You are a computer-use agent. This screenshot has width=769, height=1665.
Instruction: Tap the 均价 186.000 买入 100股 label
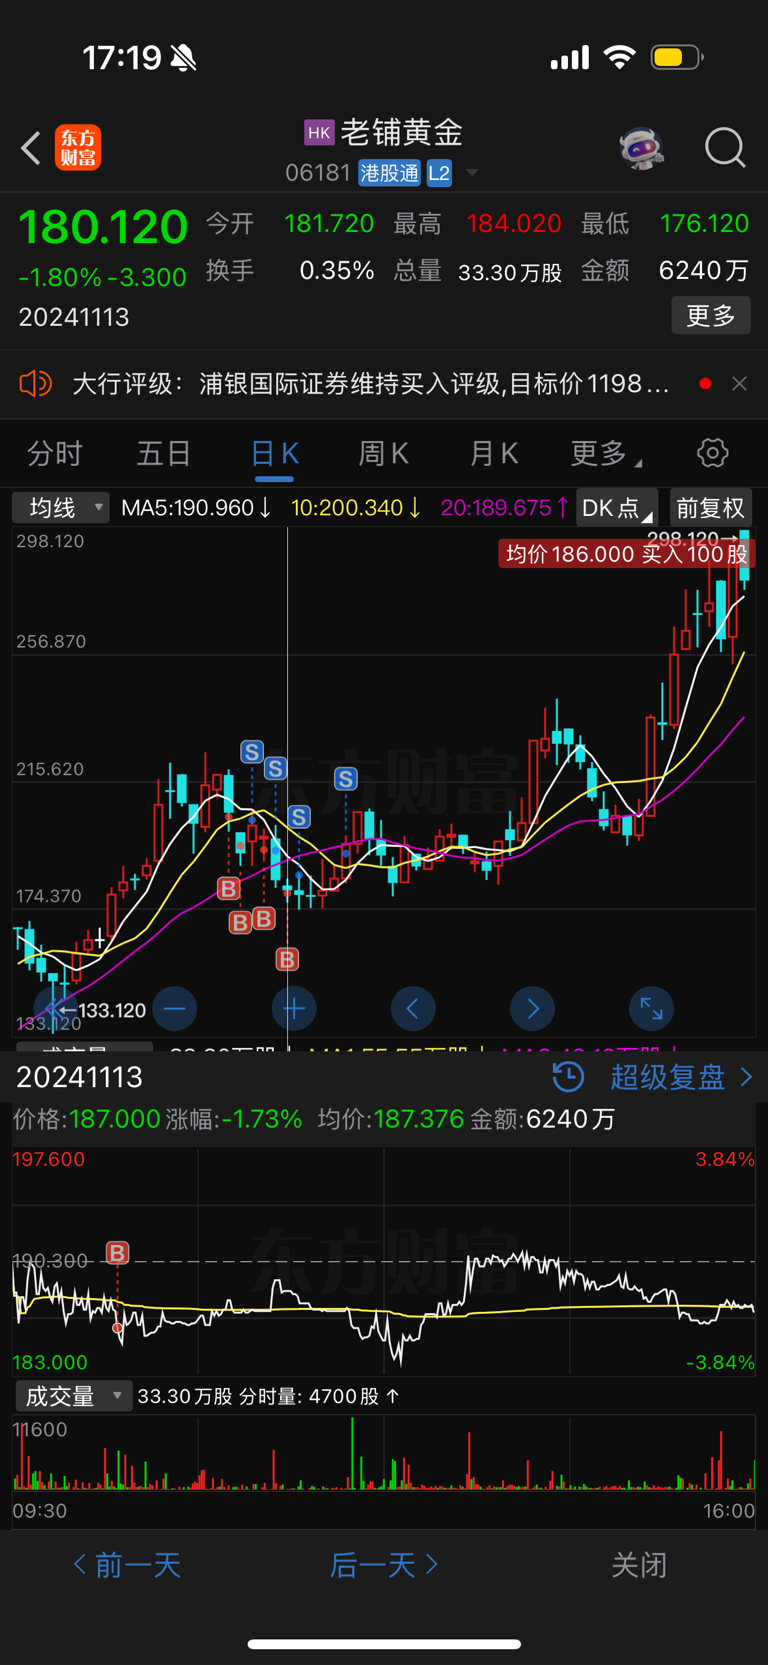click(626, 554)
